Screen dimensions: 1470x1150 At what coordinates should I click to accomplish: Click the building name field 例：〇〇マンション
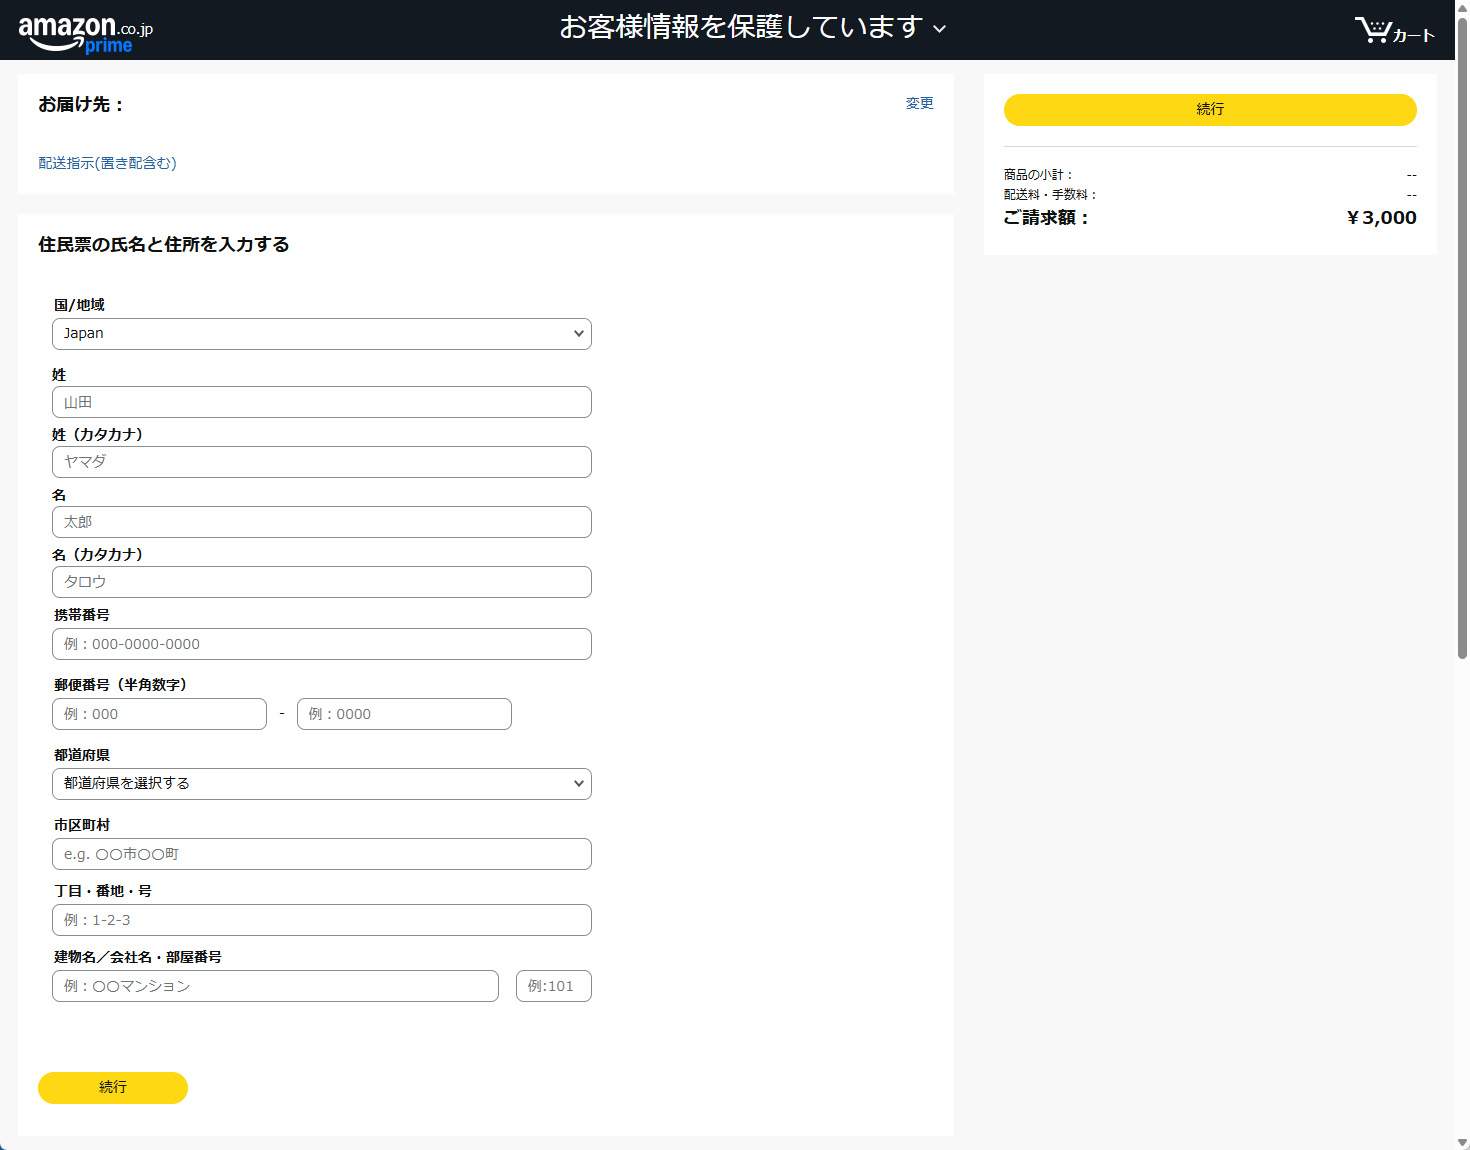click(275, 986)
